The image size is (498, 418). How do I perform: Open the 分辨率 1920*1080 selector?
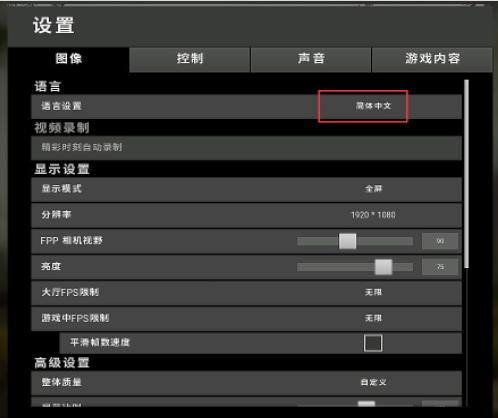point(373,215)
